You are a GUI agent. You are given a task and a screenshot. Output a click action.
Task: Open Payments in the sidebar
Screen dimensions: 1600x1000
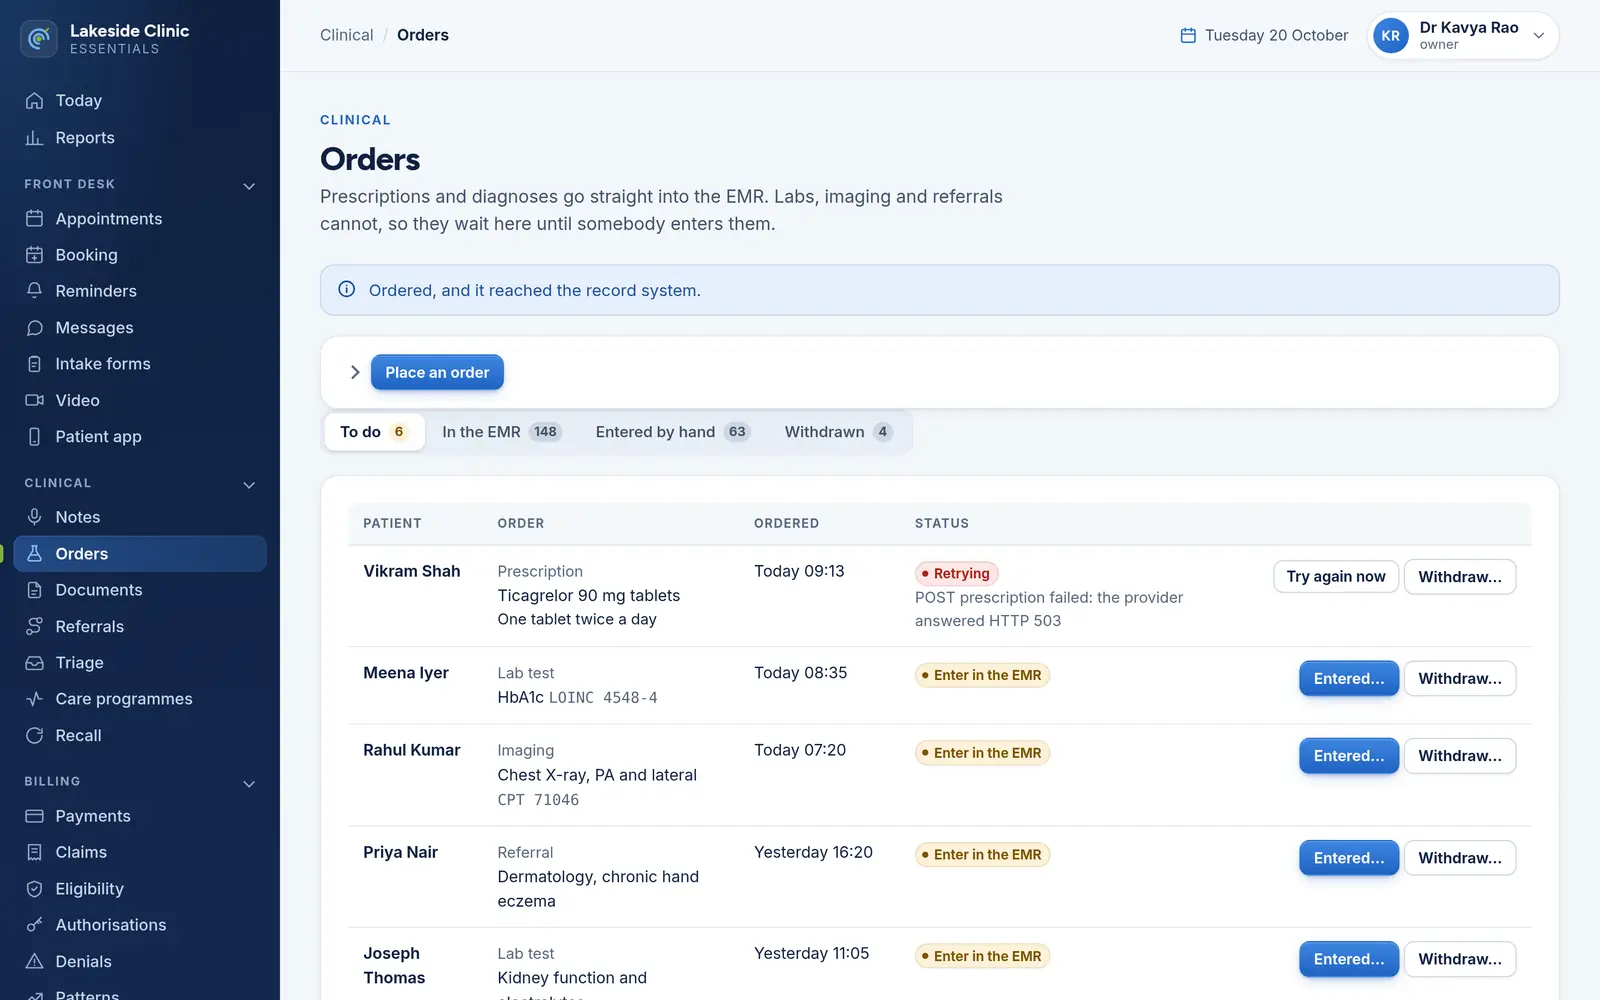pyautogui.click(x=140, y=816)
